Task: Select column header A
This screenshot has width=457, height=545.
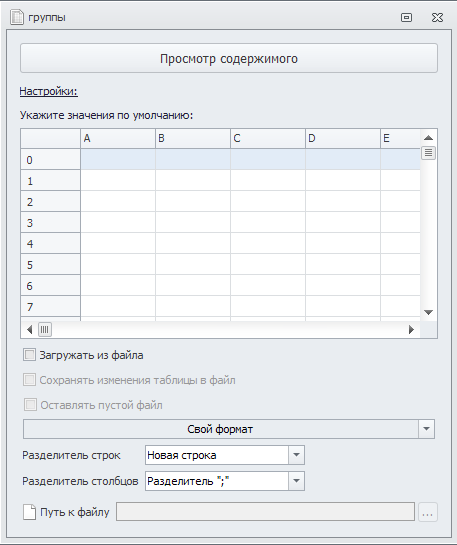Action: pos(118,138)
